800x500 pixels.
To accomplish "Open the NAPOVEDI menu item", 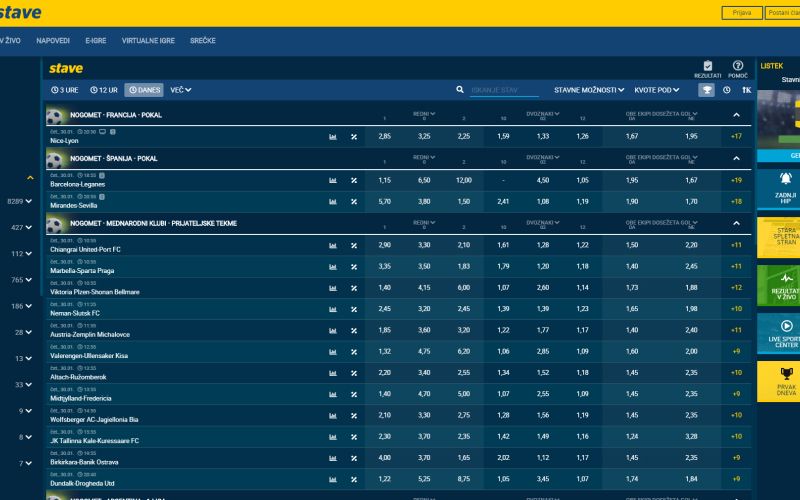I will pos(53,41).
